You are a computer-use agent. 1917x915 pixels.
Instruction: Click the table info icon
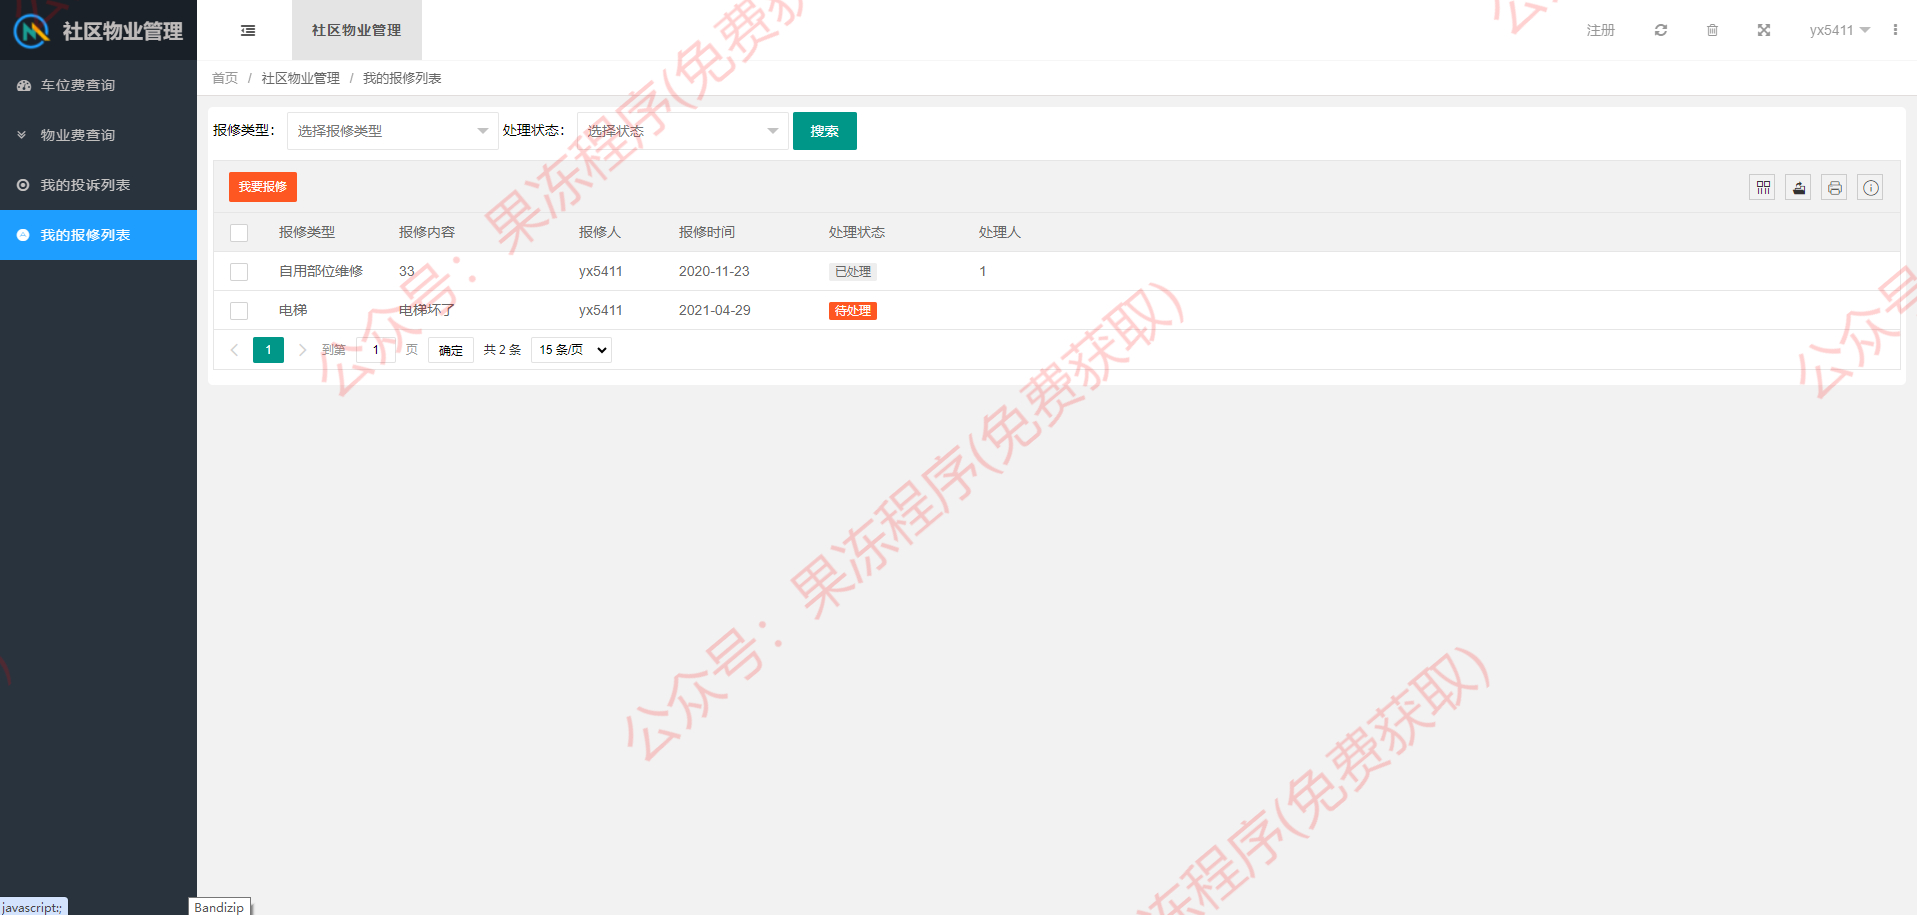pyautogui.click(x=1871, y=187)
